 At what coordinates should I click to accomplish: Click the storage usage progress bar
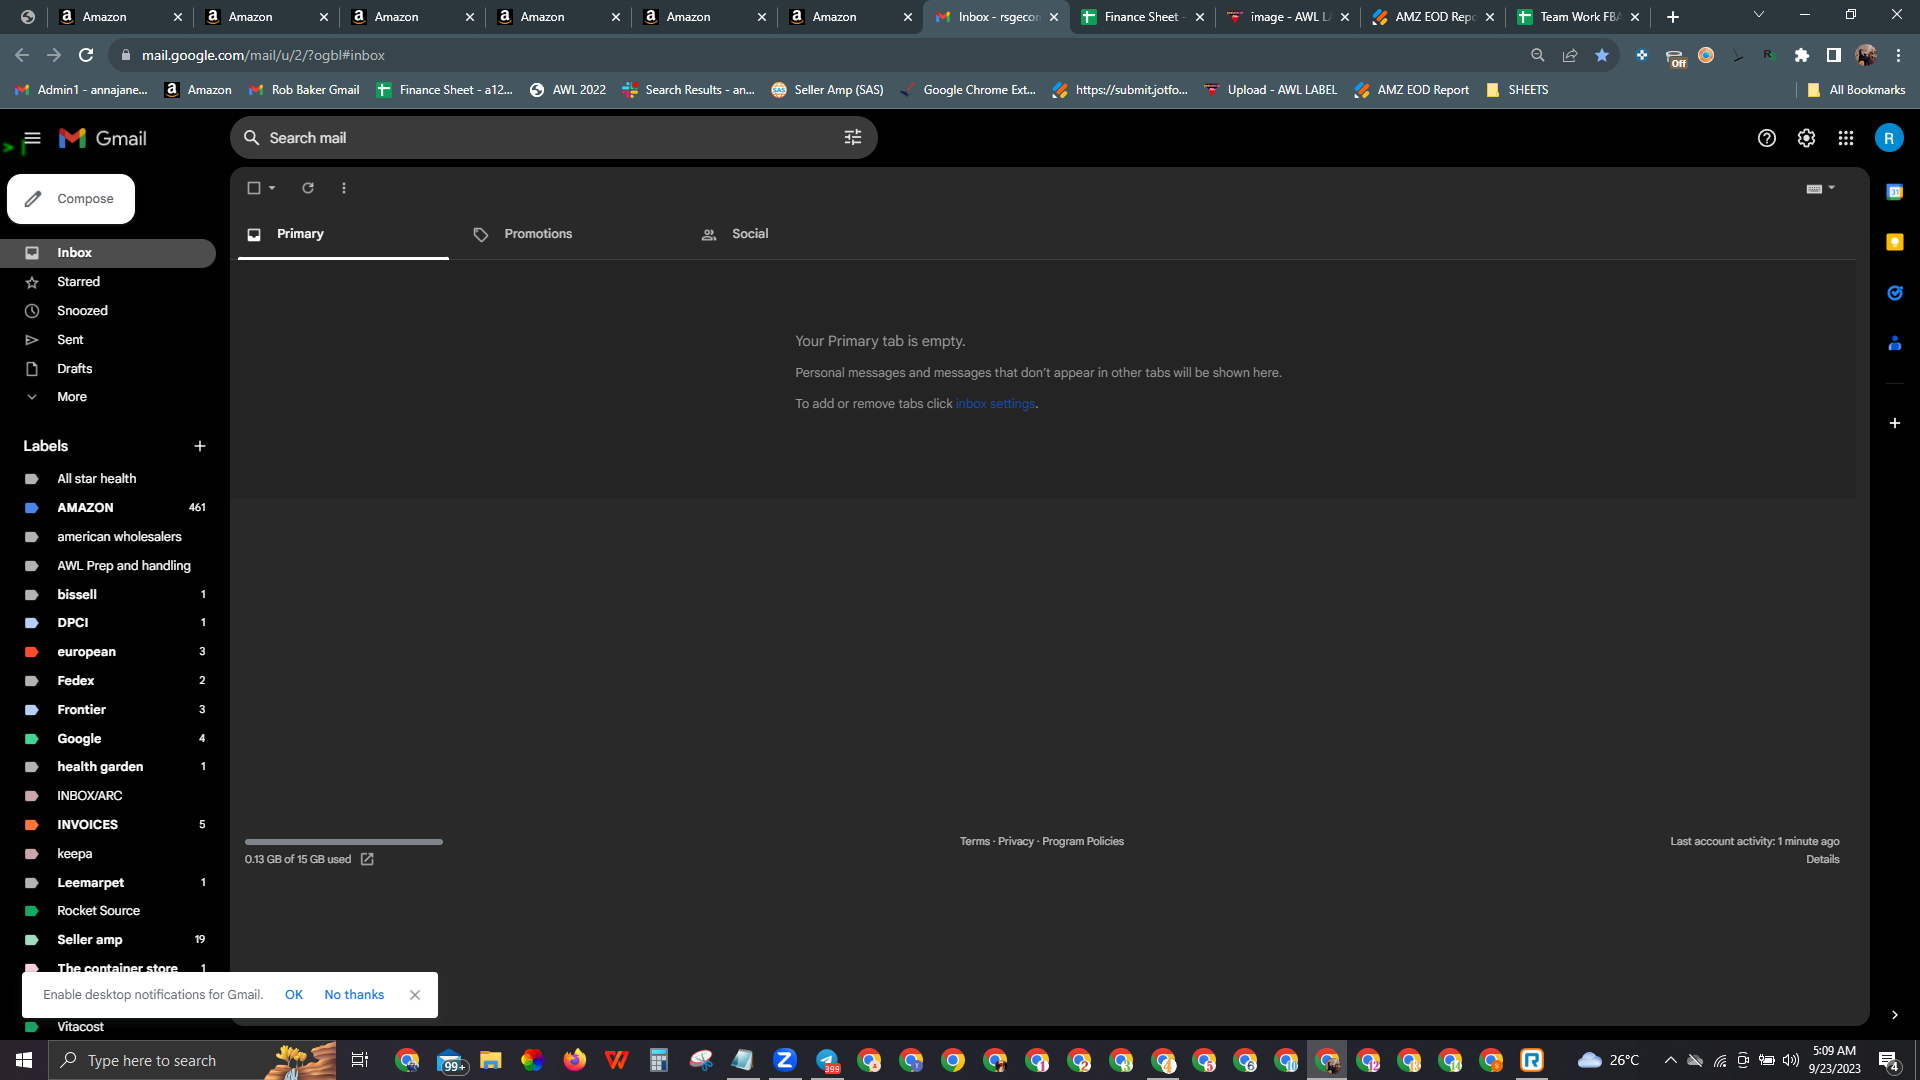tap(344, 842)
